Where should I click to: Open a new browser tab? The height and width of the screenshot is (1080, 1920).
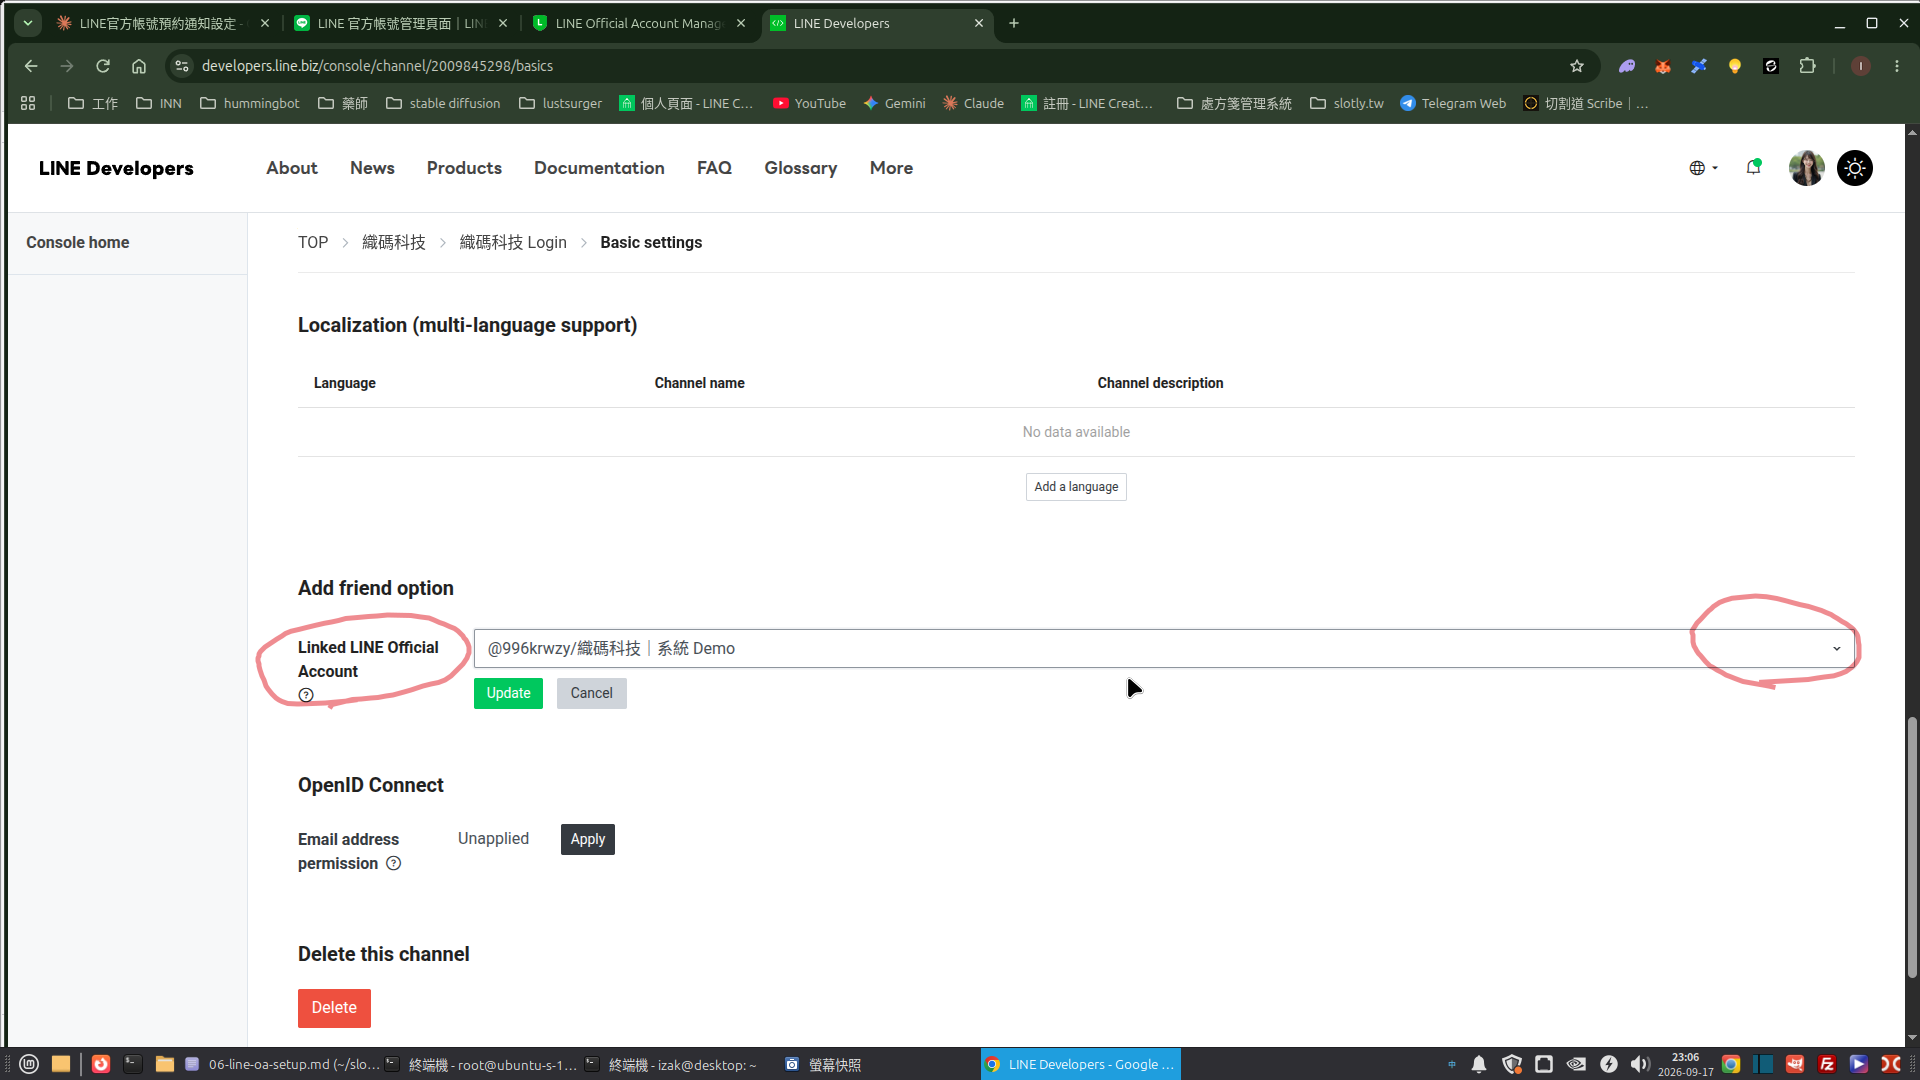pos(1014,23)
